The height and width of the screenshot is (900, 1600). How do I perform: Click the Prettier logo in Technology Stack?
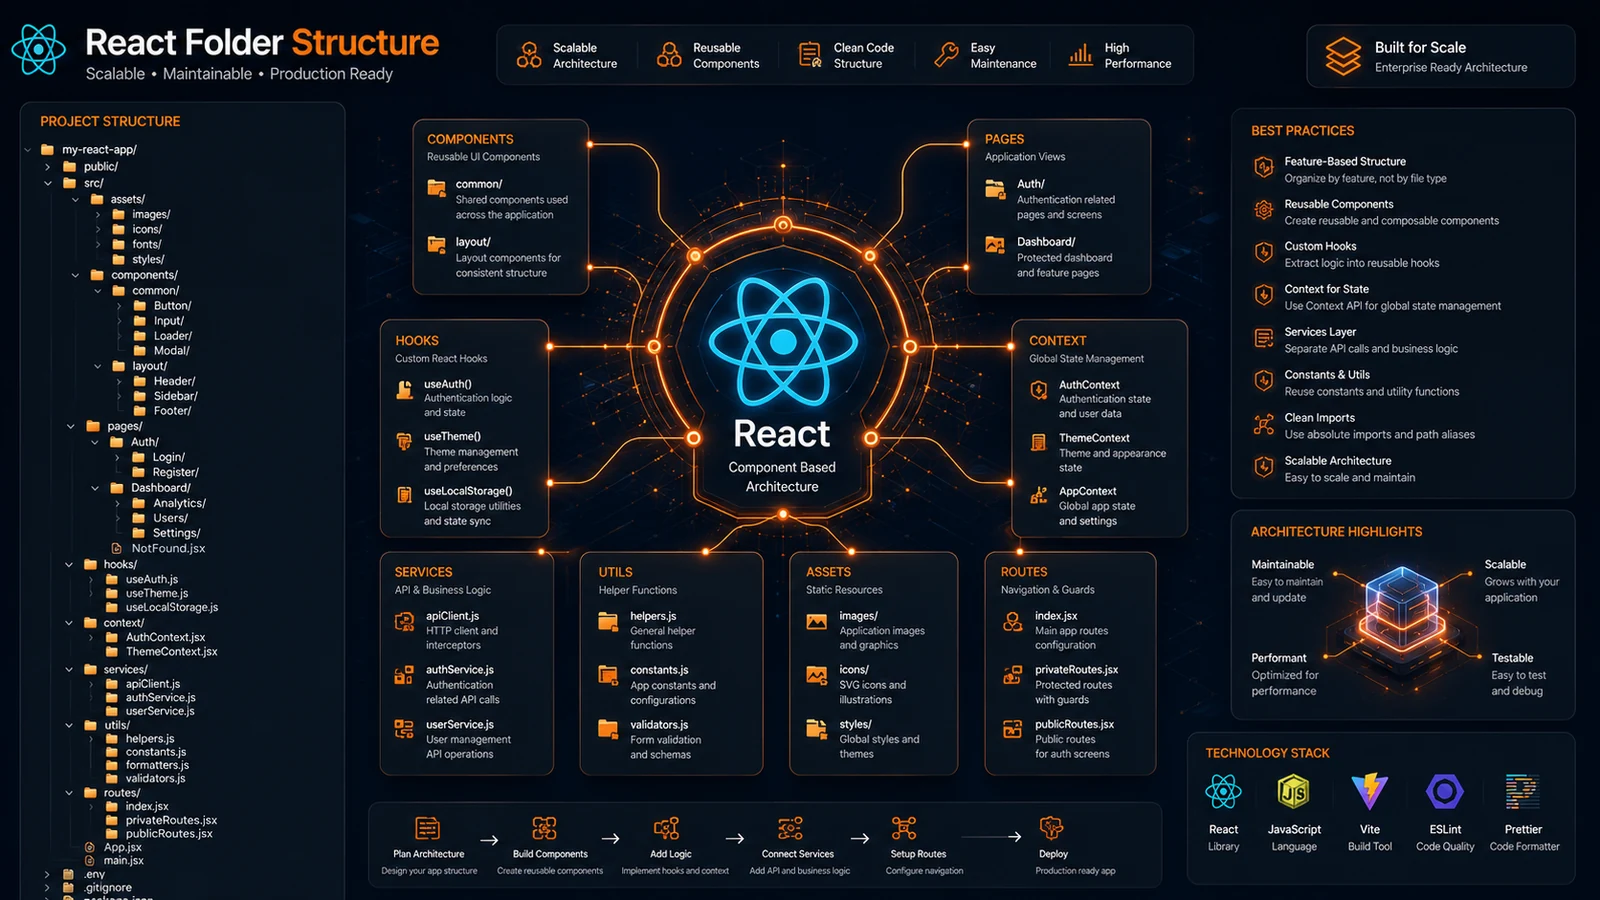pyautogui.click(x=1523, y=792)
